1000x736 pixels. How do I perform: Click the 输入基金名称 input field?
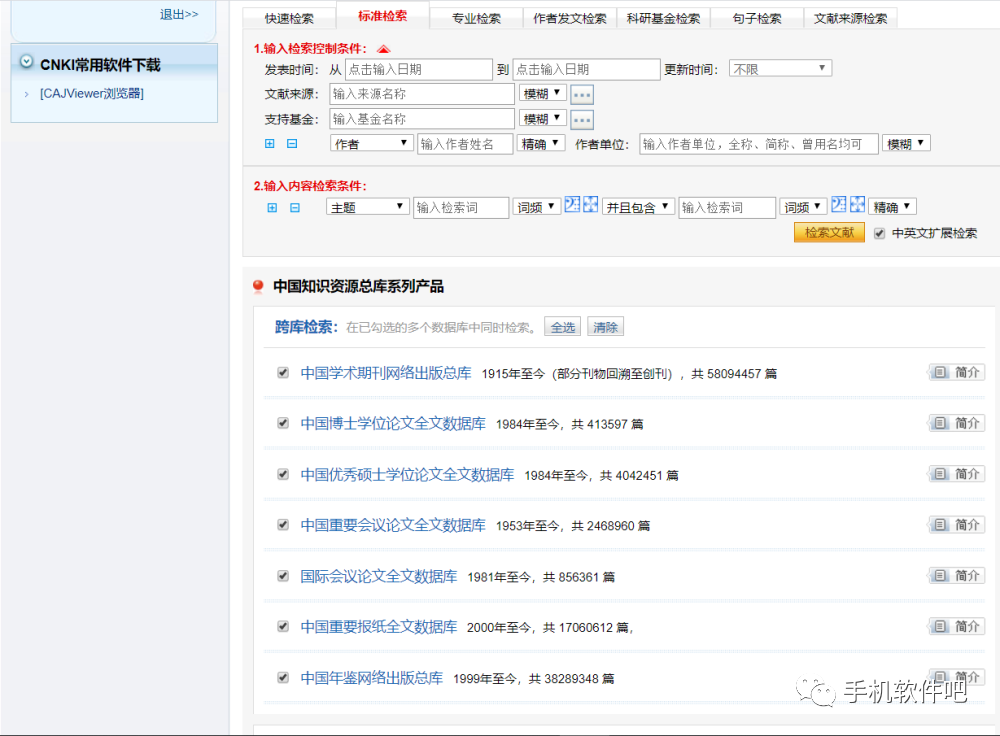(422, 119)
